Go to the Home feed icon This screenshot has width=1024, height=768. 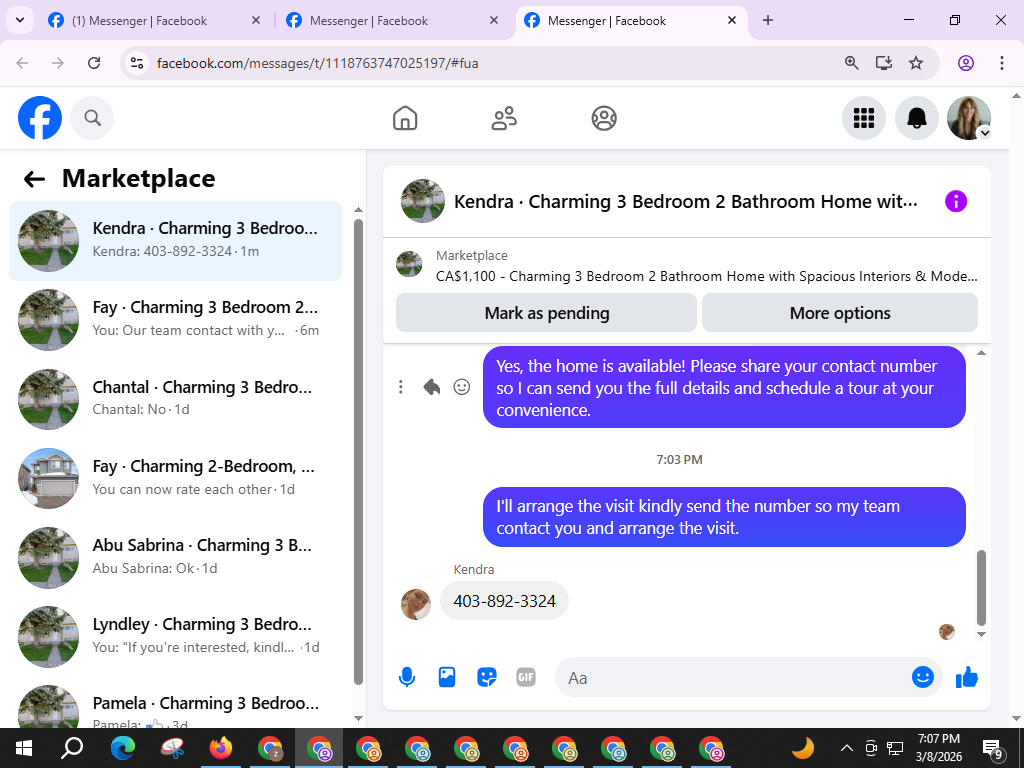coord(405,118)
